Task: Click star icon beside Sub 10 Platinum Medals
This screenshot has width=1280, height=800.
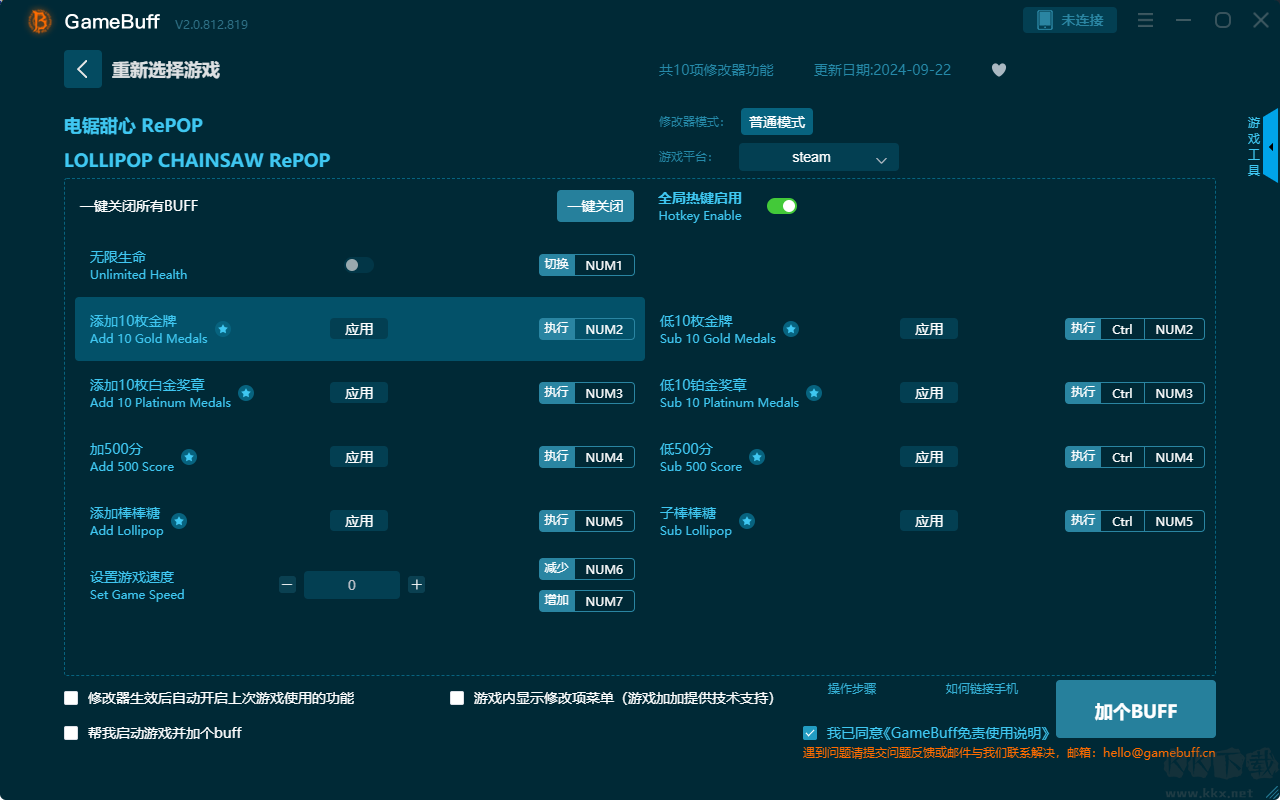Action: click(x=814, y=393)
